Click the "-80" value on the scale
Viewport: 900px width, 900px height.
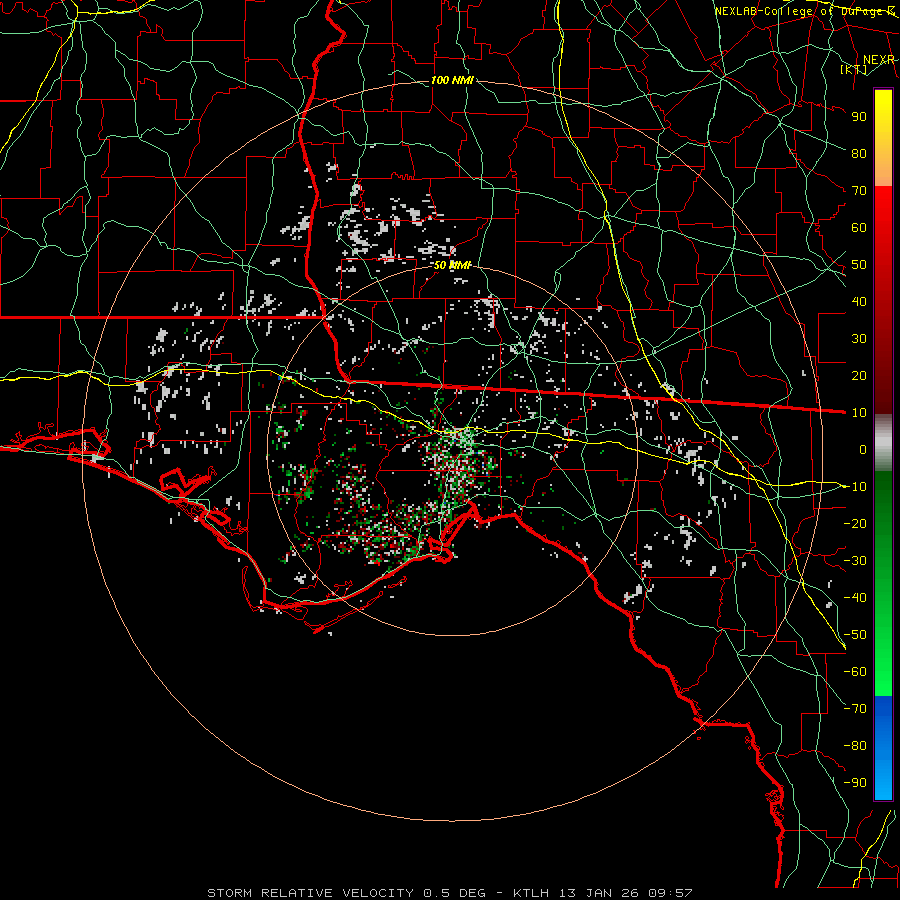point(855,746)
